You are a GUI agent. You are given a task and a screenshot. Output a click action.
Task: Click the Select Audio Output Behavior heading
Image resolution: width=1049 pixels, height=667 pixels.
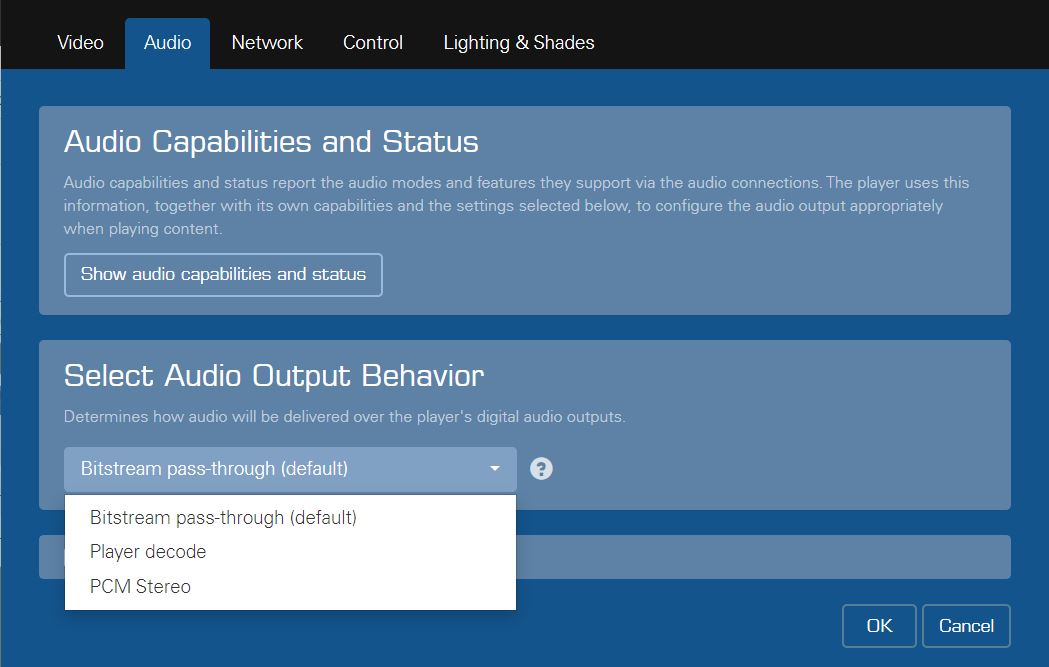pos(274,376)
